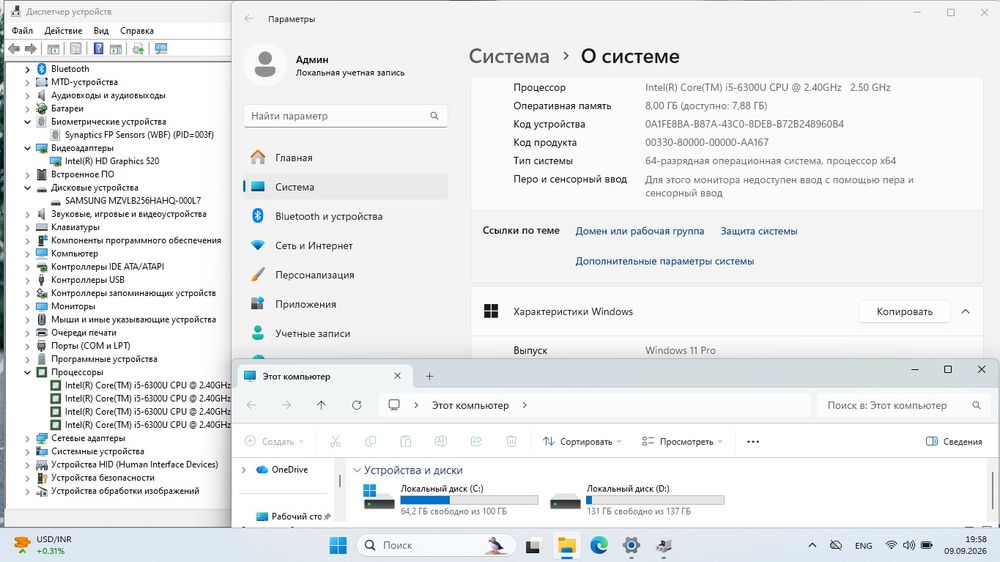Click search magnifier in Найти параметр field

tap(434, 116)
